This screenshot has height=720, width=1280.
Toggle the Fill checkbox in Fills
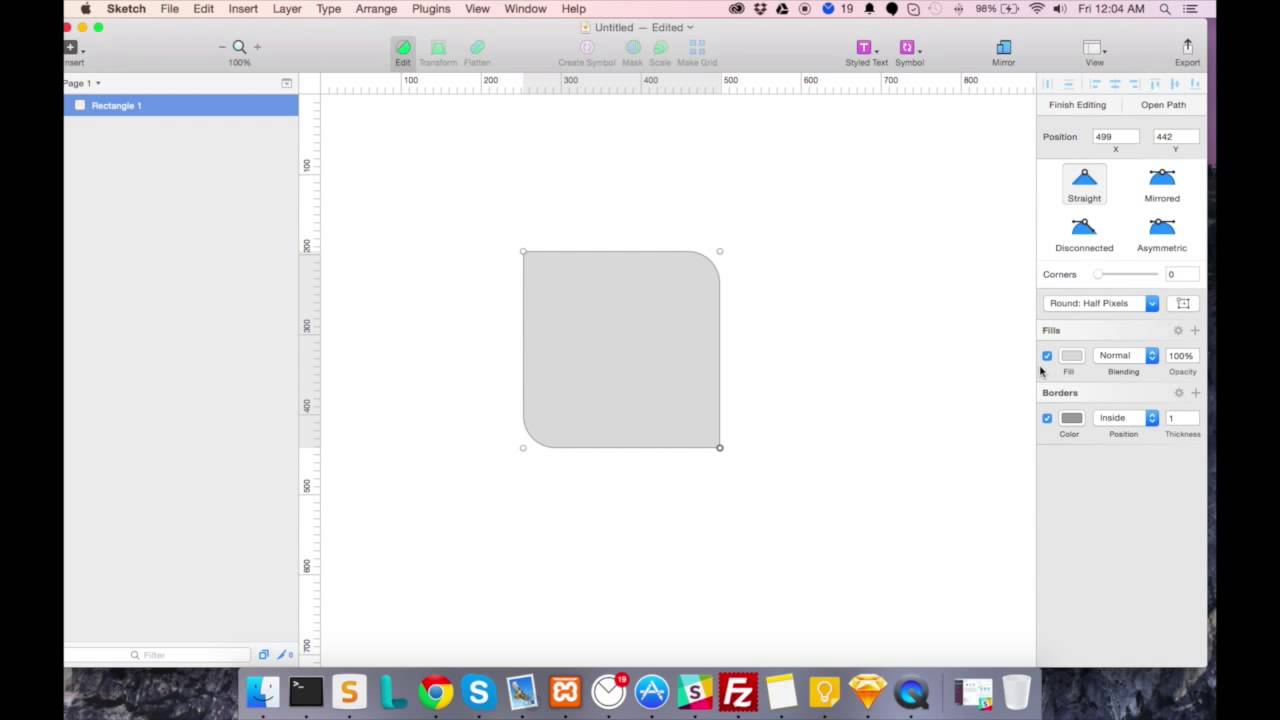(x=1047, y=355)
